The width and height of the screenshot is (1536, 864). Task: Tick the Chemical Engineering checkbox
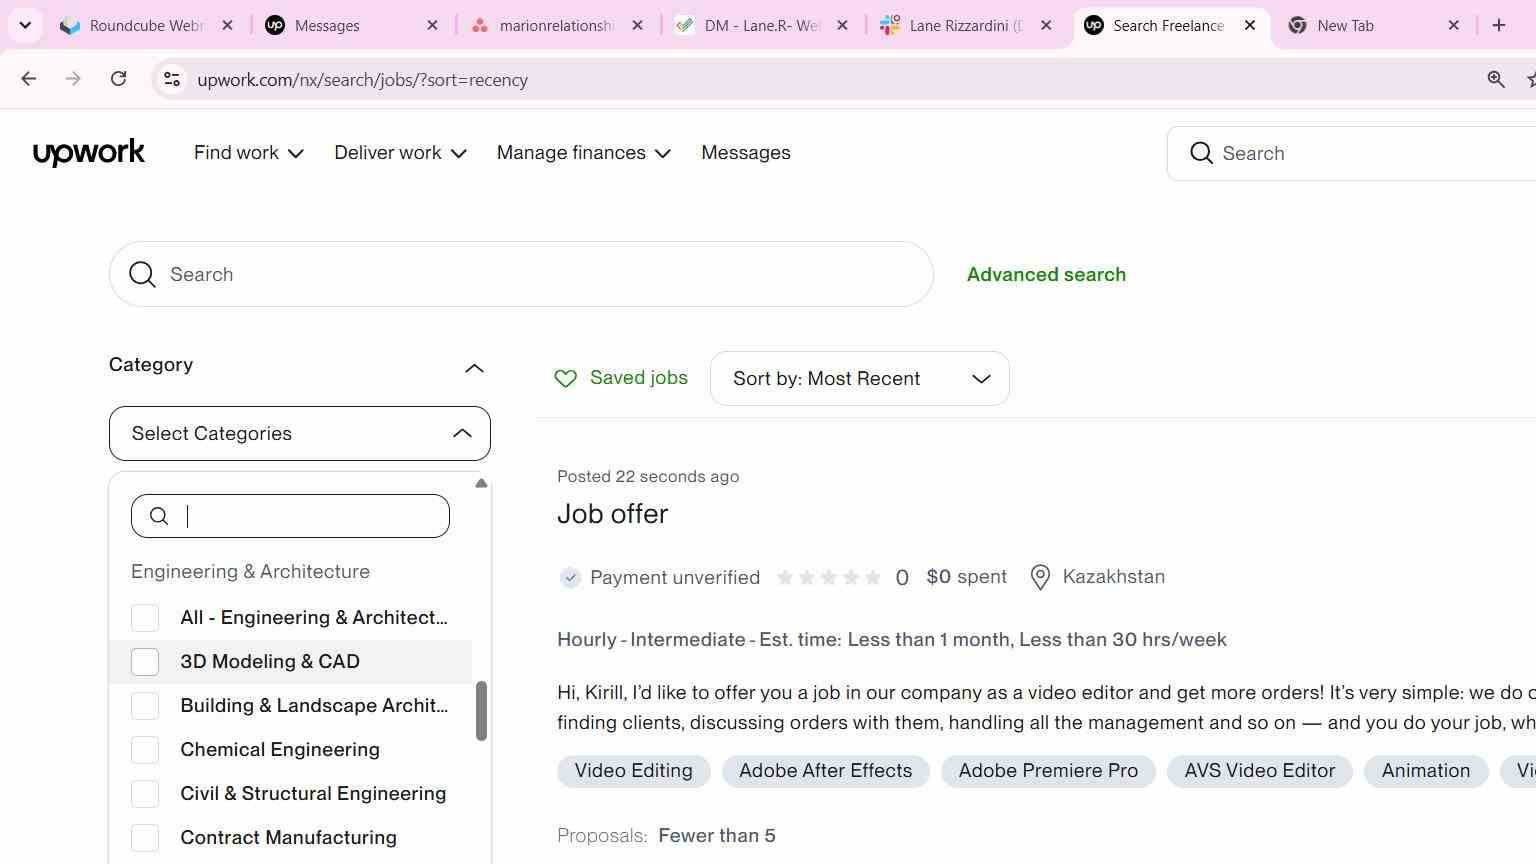145,750
